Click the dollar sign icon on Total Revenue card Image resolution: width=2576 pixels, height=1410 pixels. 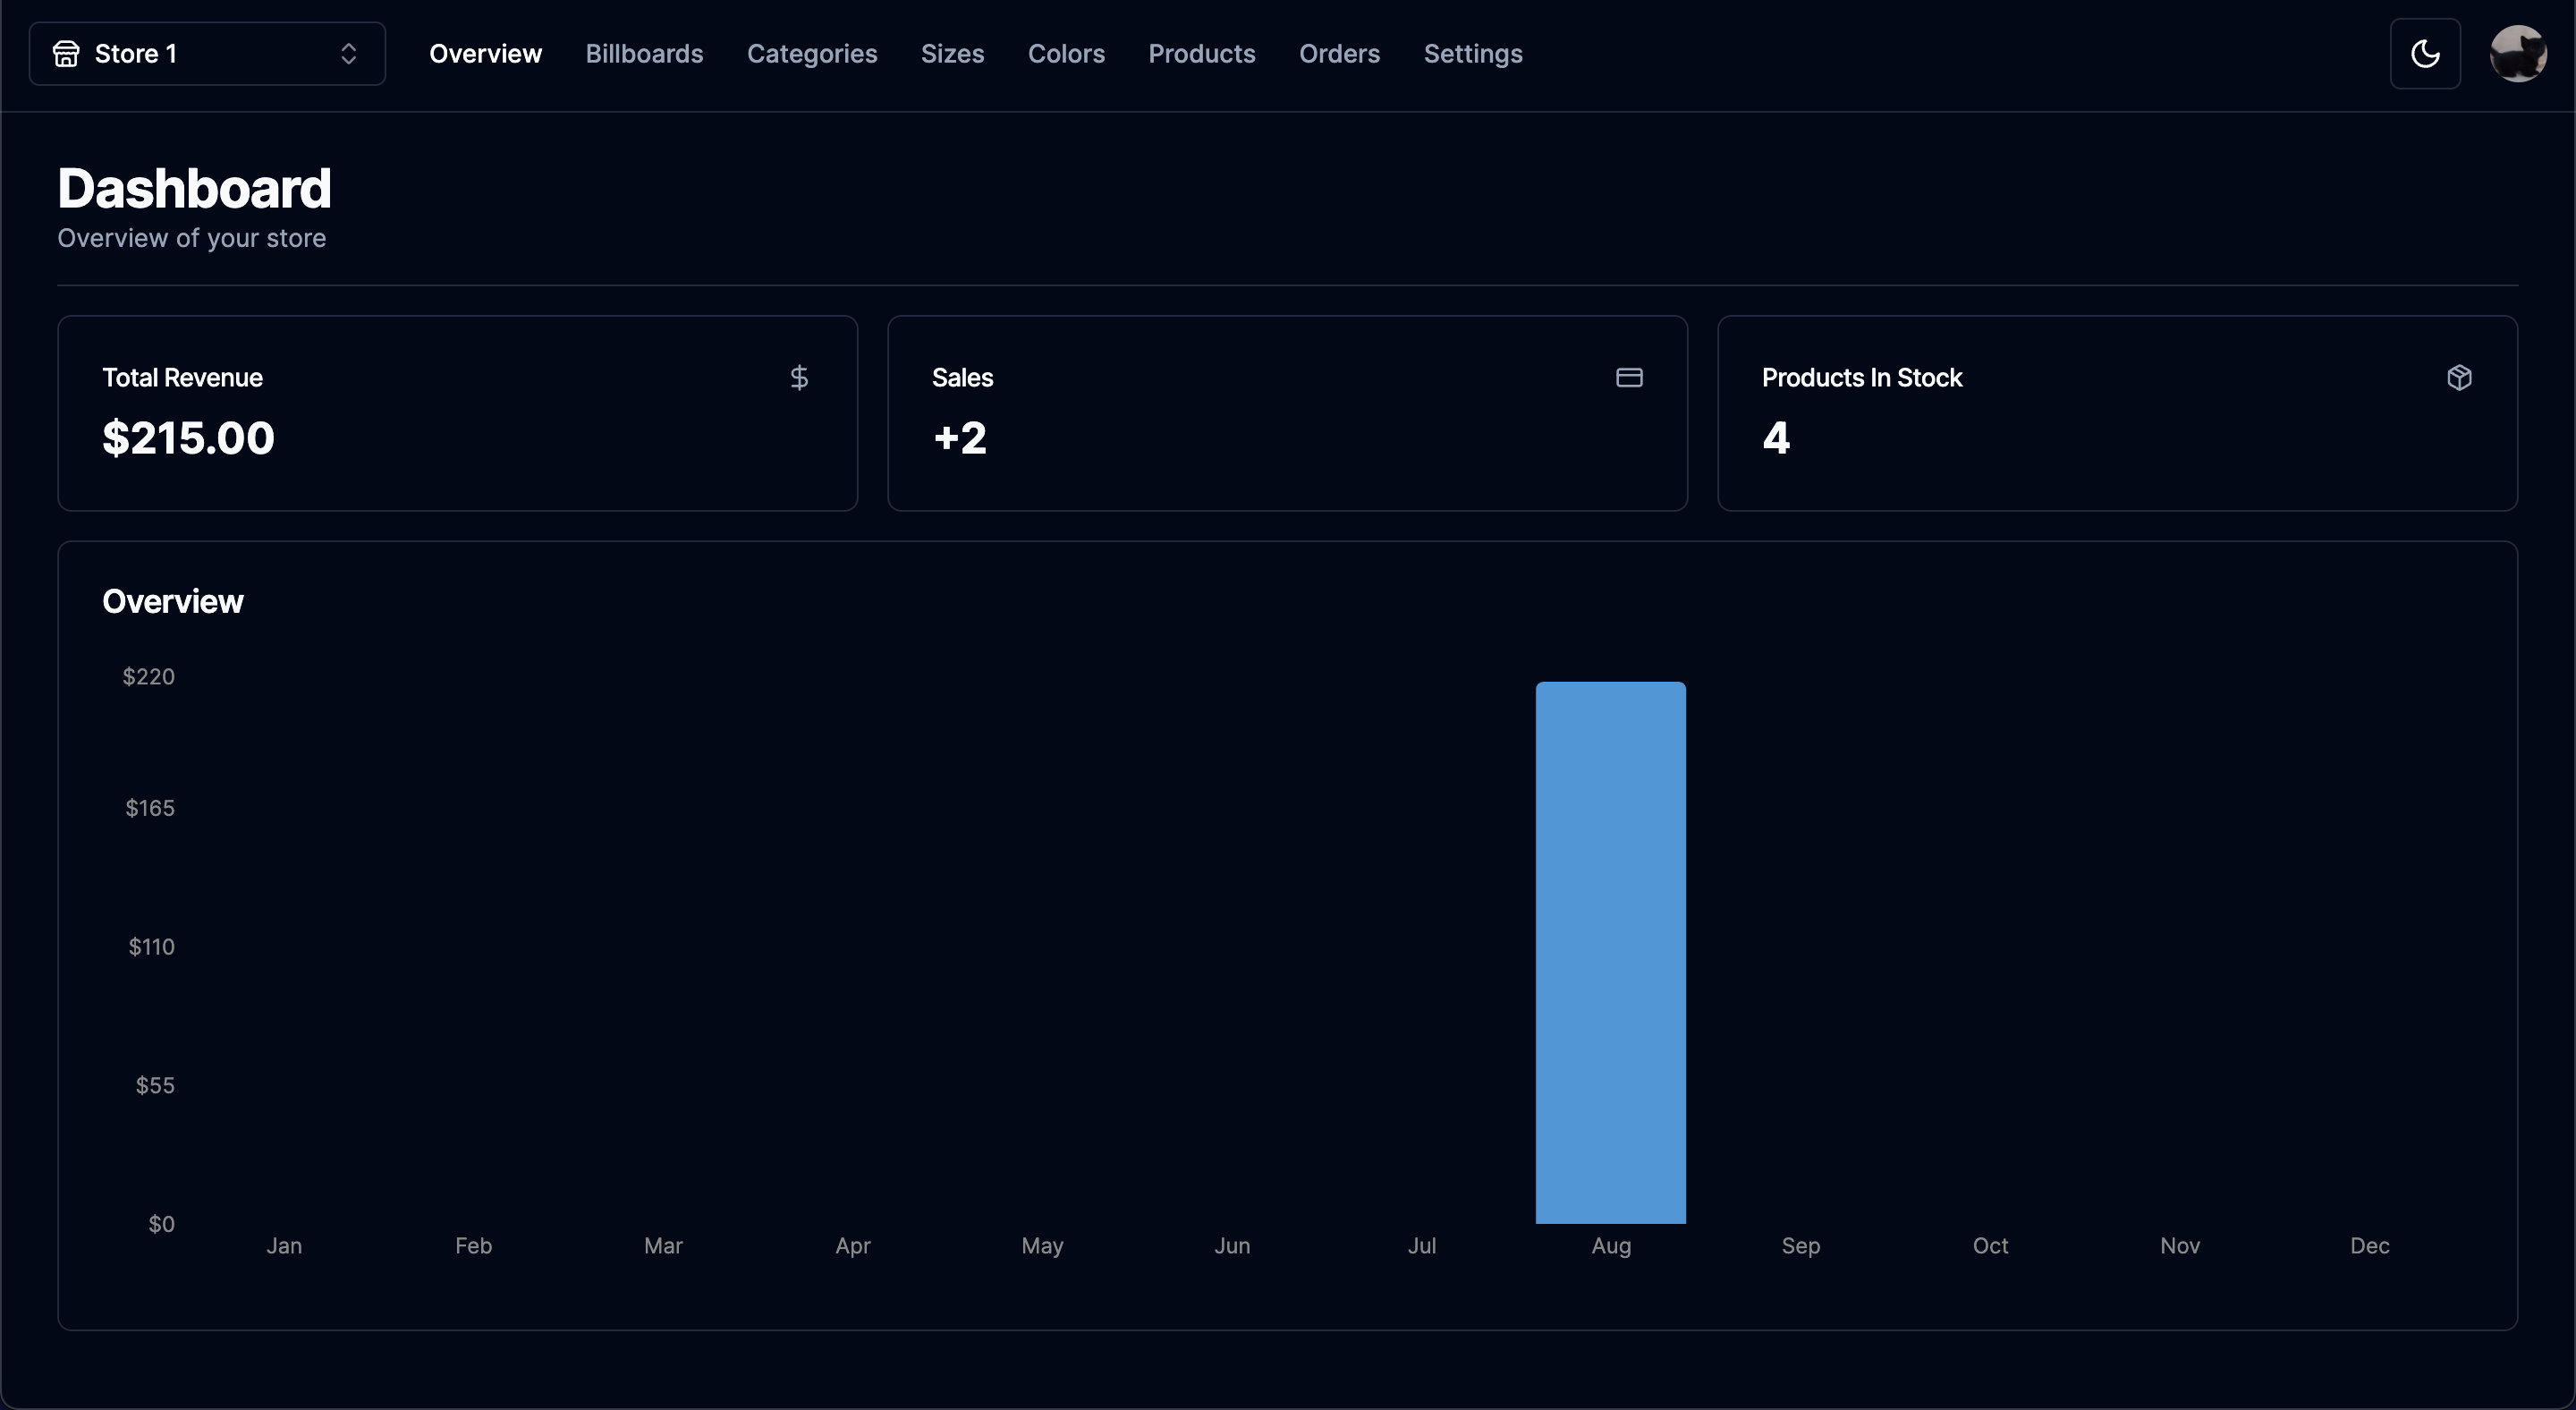799,378
